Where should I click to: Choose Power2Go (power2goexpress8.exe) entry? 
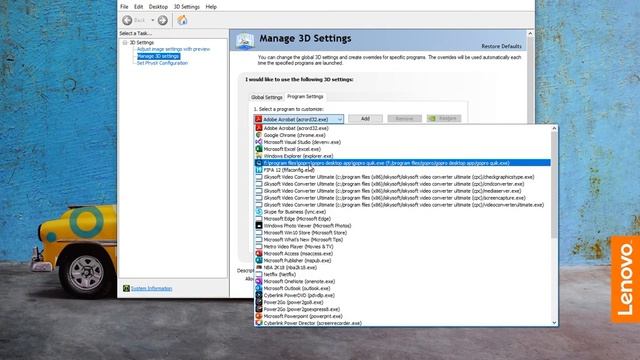coord(402,309)
